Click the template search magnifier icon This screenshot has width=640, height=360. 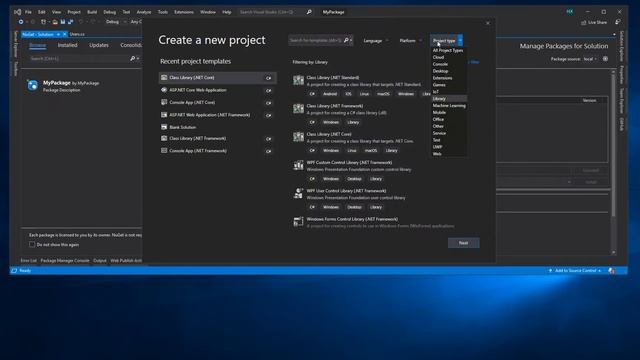point(346,40)
